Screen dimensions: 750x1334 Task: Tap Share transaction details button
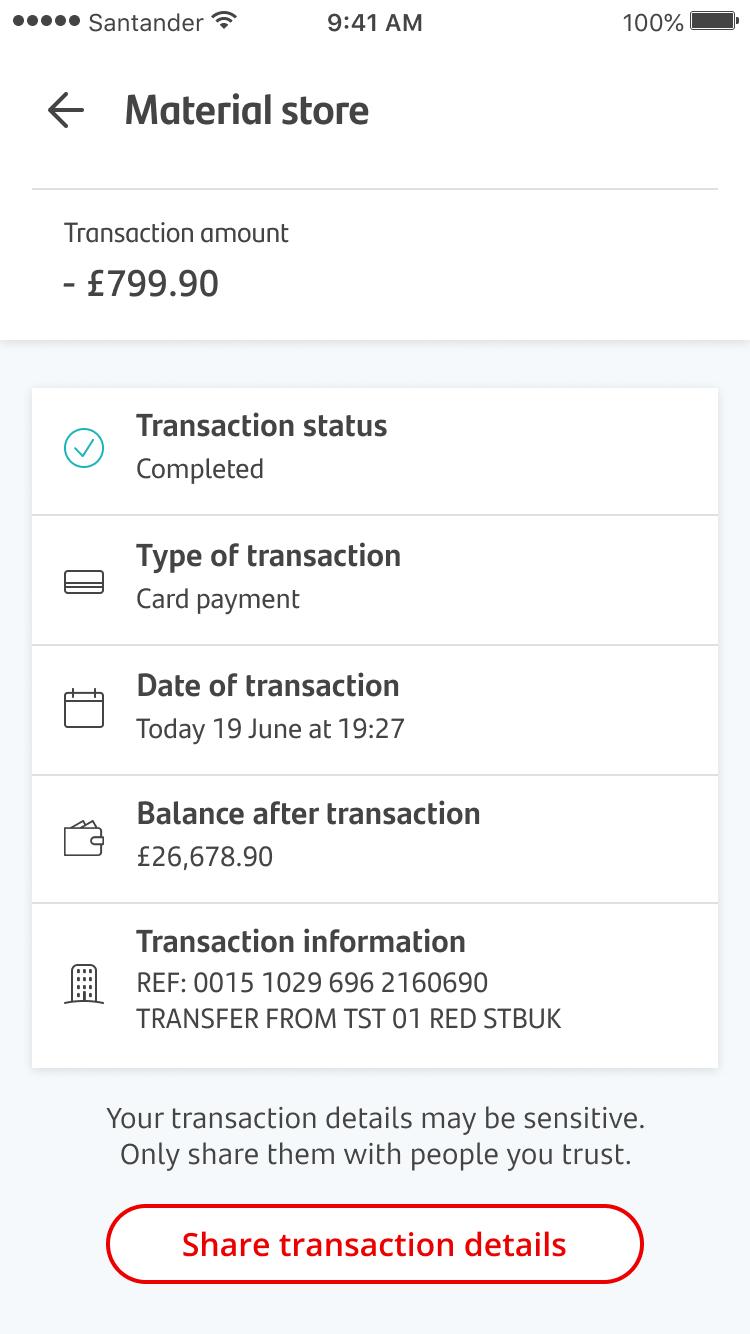tap(375, 1244)
